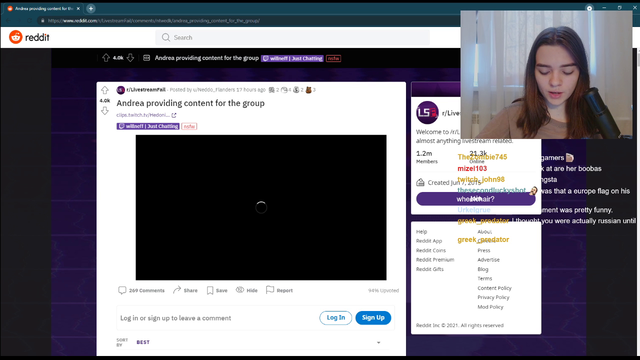Click the Log In button

[x=336, y=318]
